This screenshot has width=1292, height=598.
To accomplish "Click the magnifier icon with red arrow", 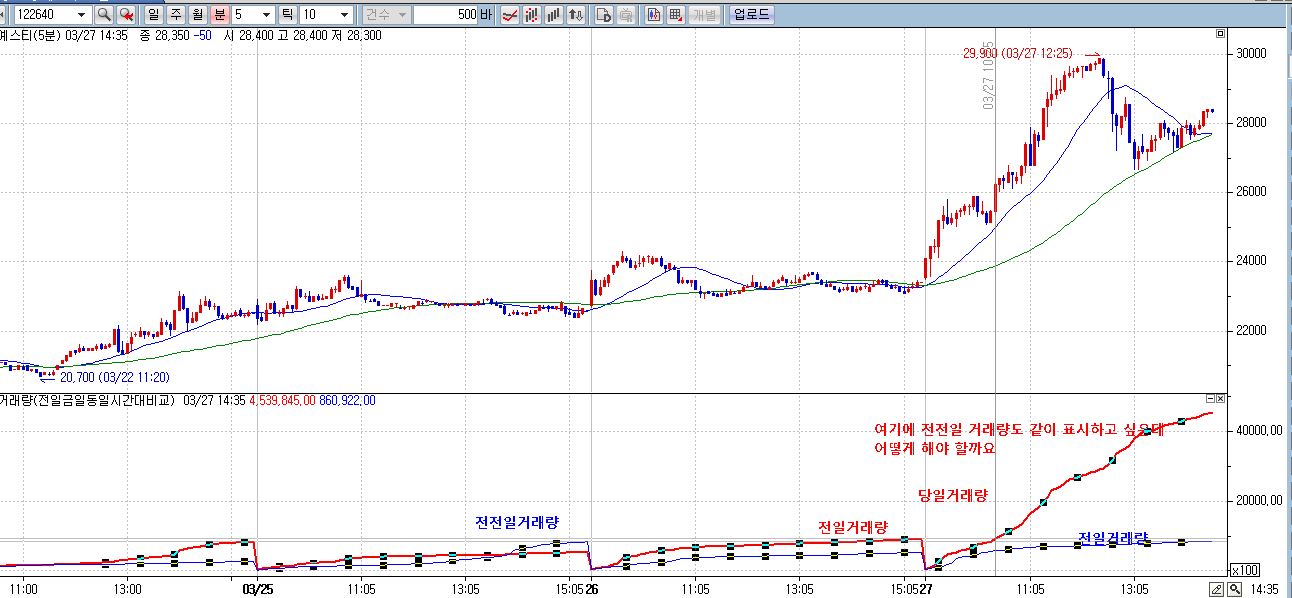I will 126,15.
